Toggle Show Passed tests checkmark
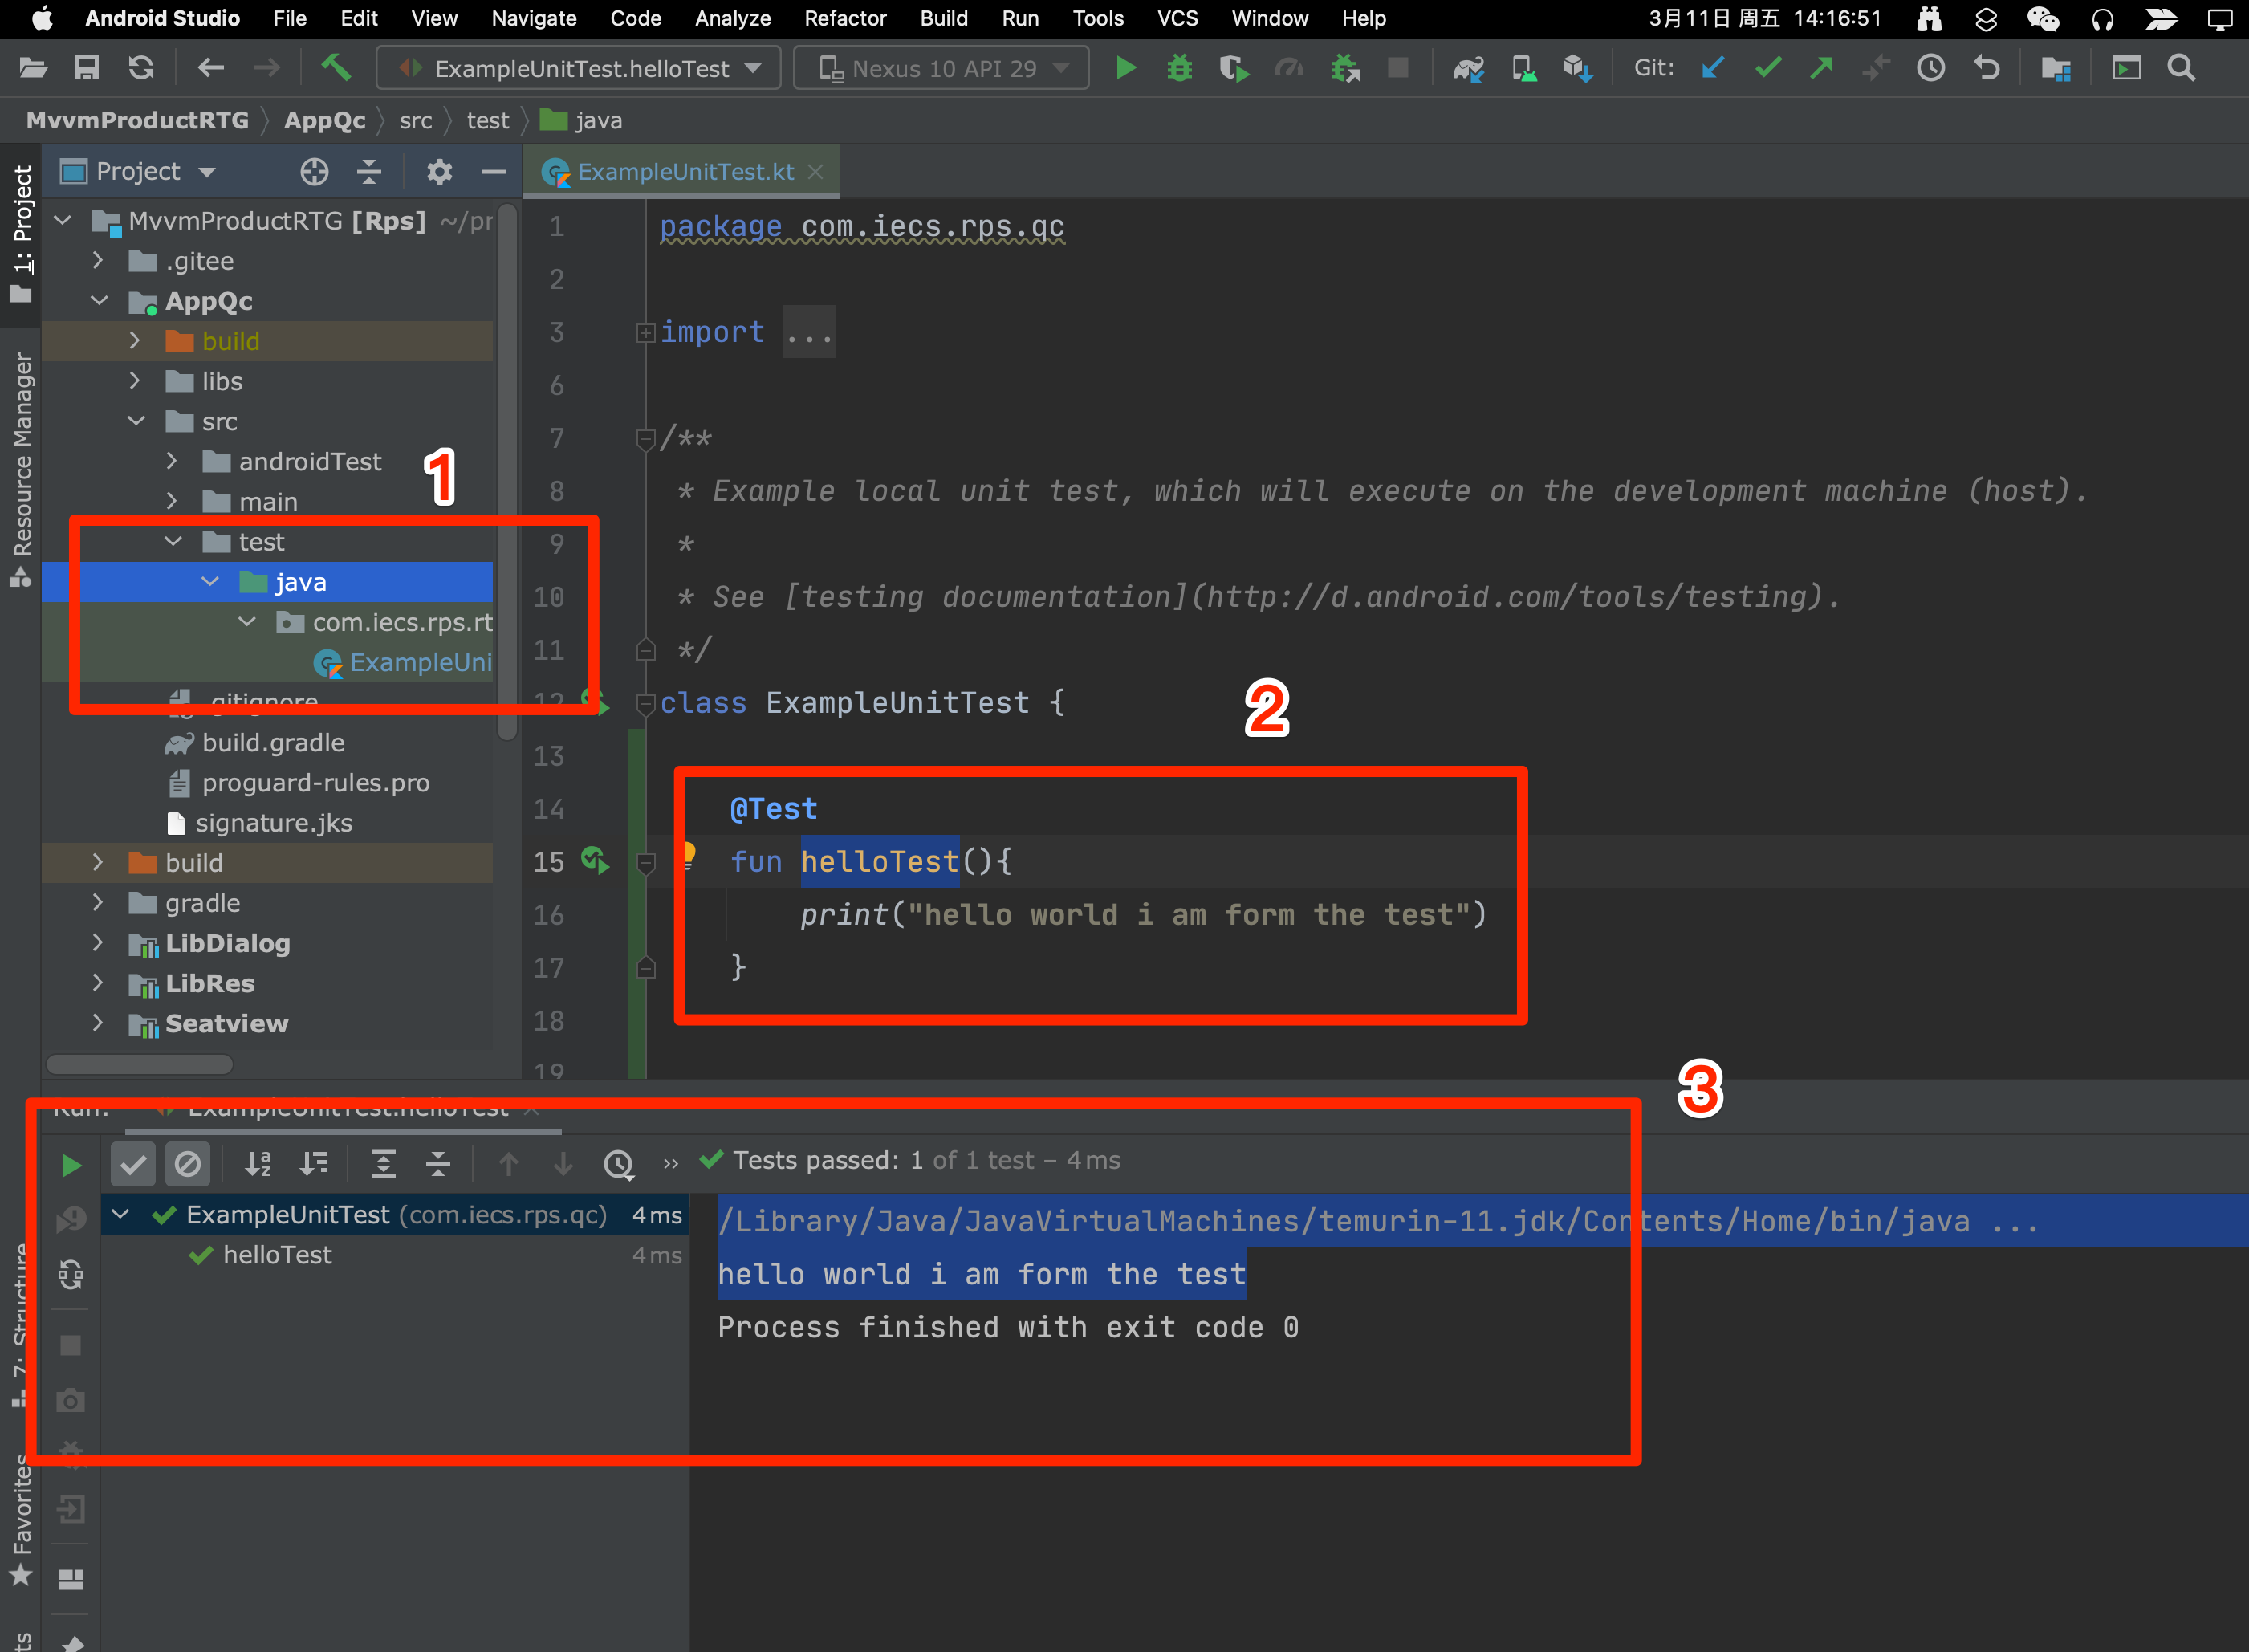The width and height of the screenshot is (2249, 1652). [x=133, y=1163]
